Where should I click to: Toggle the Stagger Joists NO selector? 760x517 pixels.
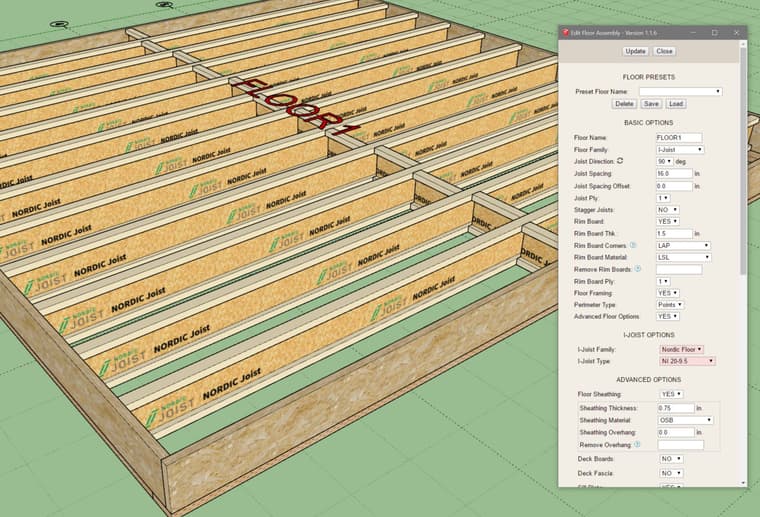(667, 209)
